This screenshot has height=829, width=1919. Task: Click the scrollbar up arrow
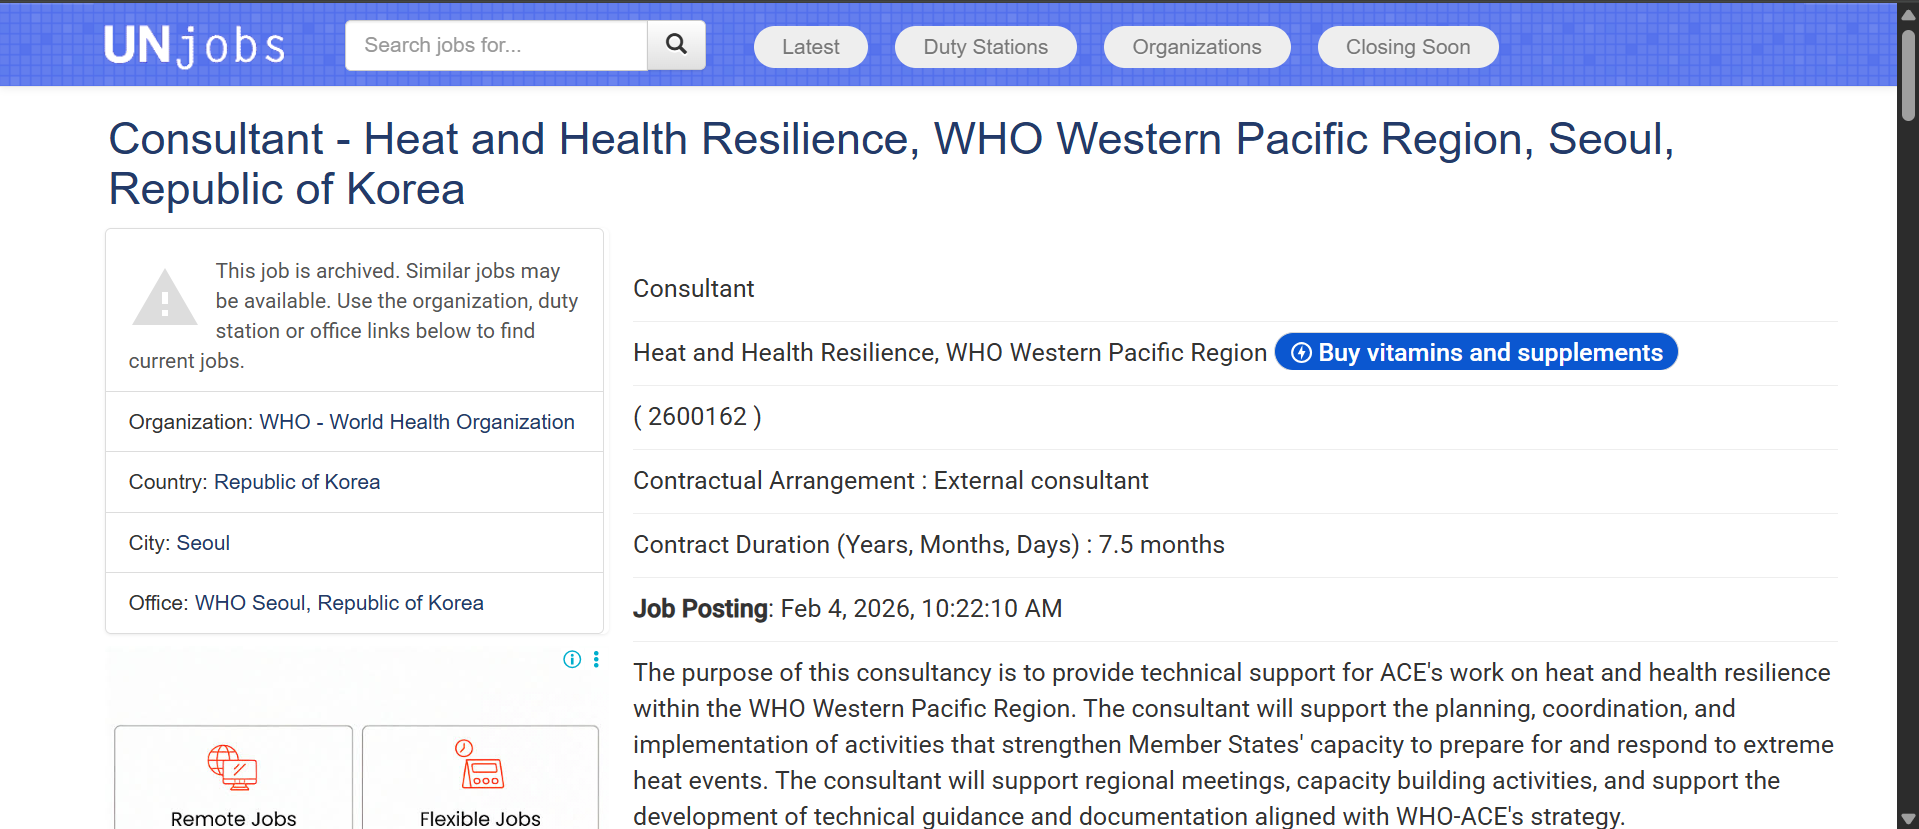[x=1908, y=14]
